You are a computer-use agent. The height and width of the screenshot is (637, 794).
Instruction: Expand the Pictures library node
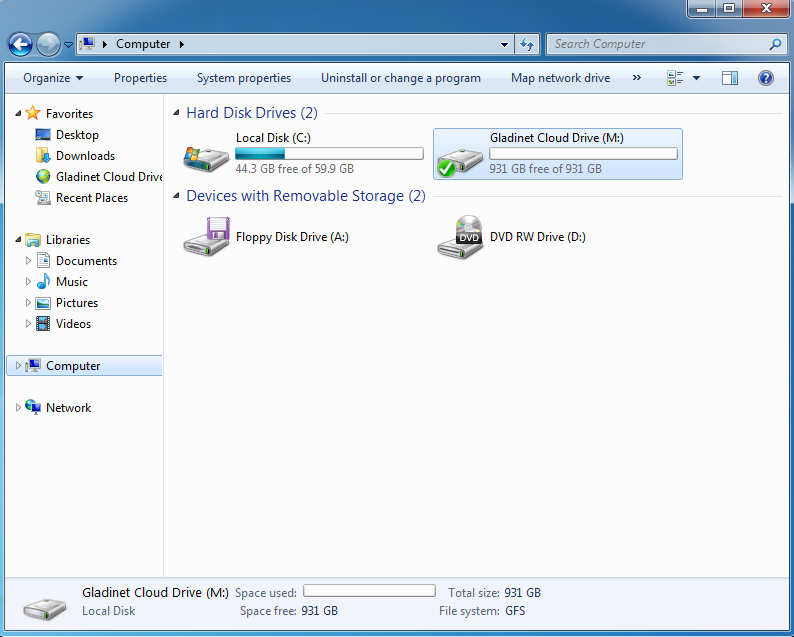click(28, 303)
